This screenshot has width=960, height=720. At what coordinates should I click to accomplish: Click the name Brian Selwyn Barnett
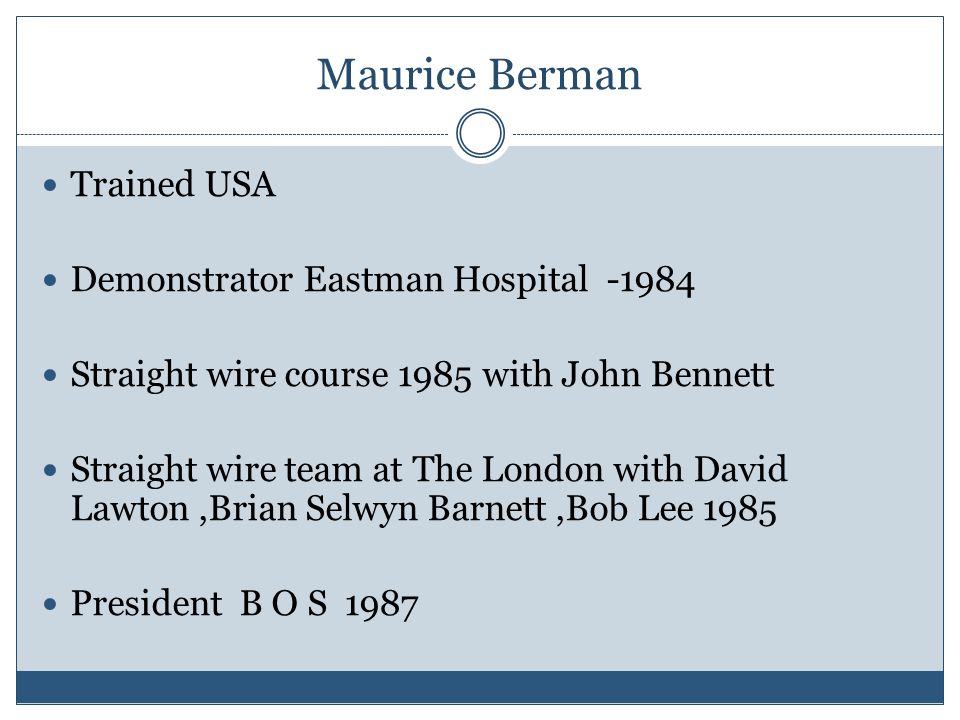[x=377, y=509]
